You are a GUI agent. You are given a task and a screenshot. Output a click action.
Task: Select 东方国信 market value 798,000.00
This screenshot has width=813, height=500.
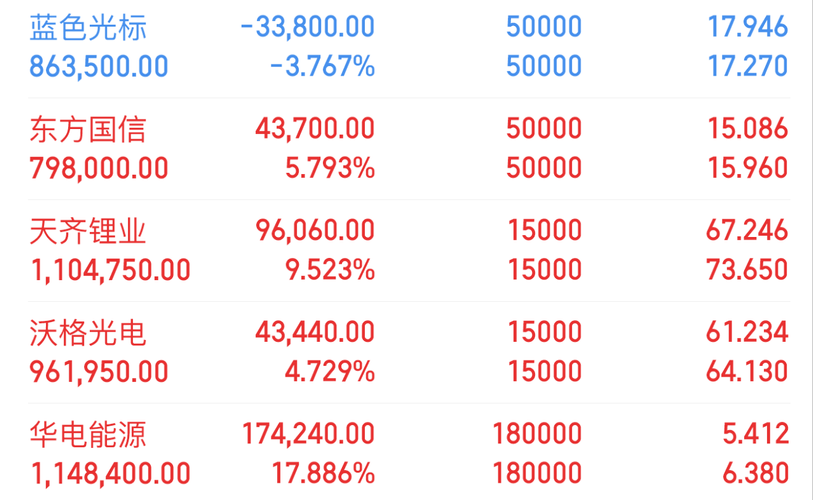pos(99,168)
